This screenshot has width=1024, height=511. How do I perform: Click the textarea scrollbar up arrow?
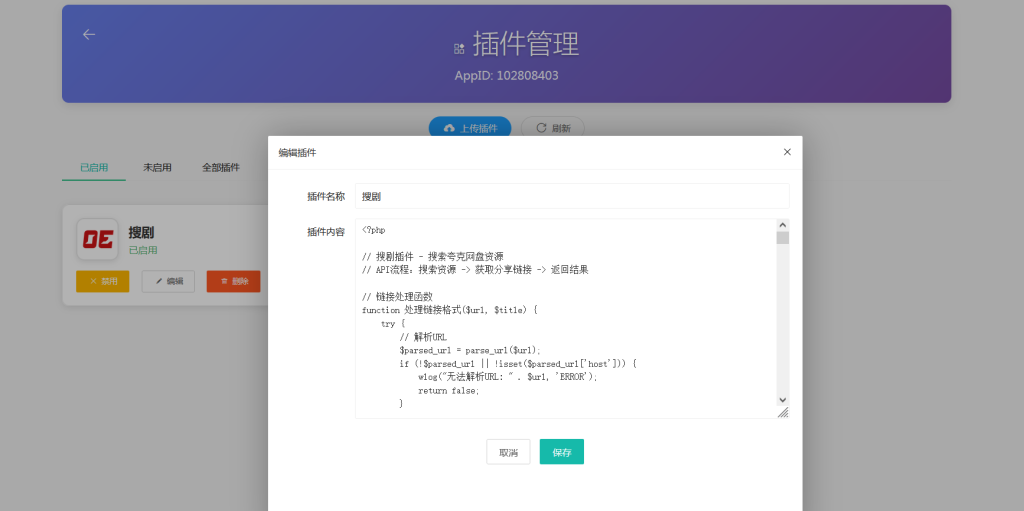click(782, 225)
